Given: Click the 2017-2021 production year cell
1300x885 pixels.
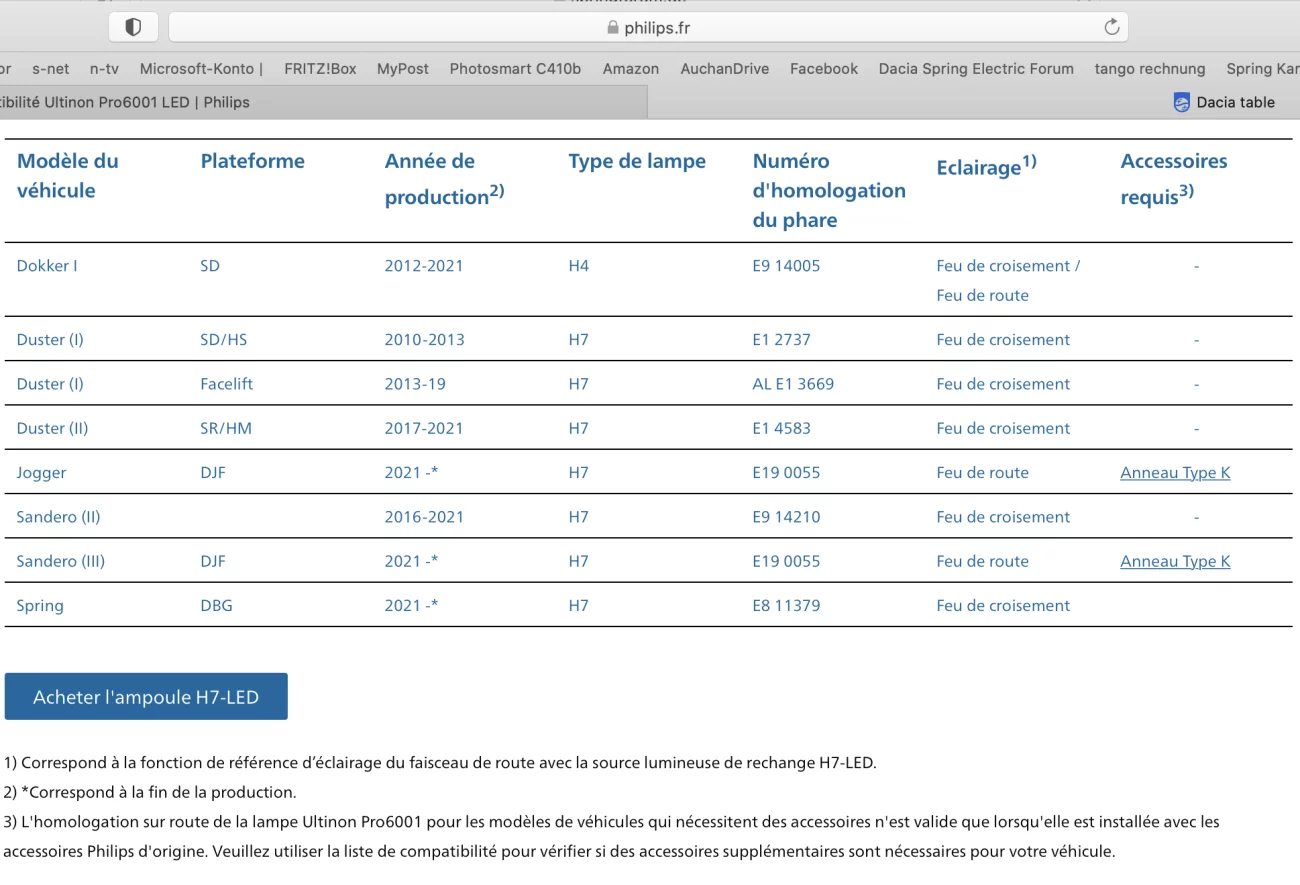Looking at the screenshot, I should (424, 428).
